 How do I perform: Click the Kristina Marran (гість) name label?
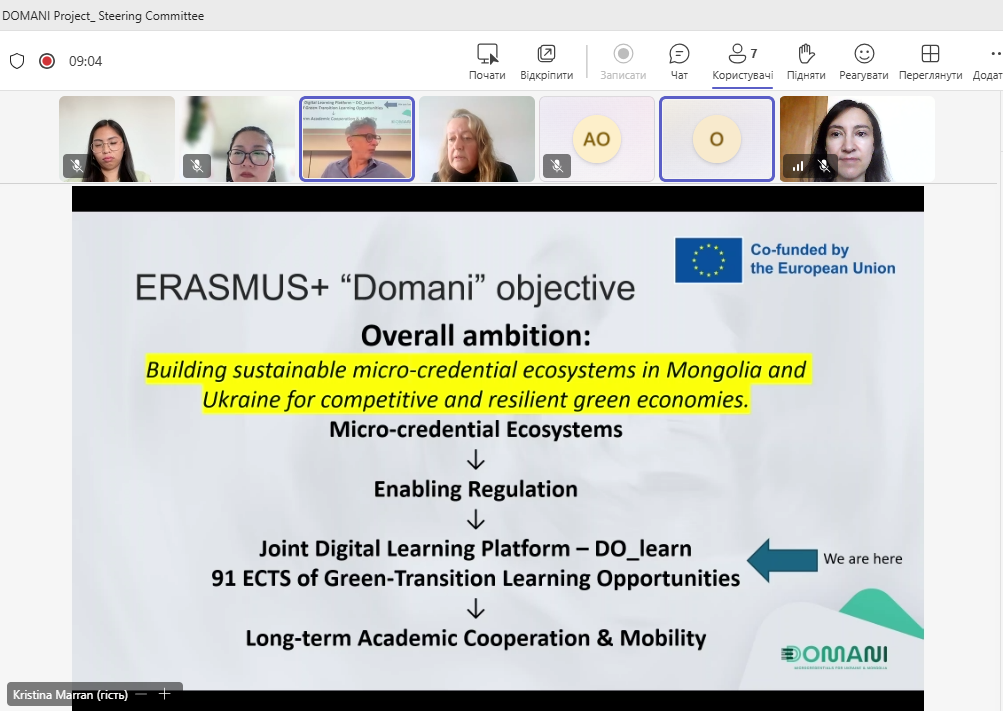tap(70, 695)
